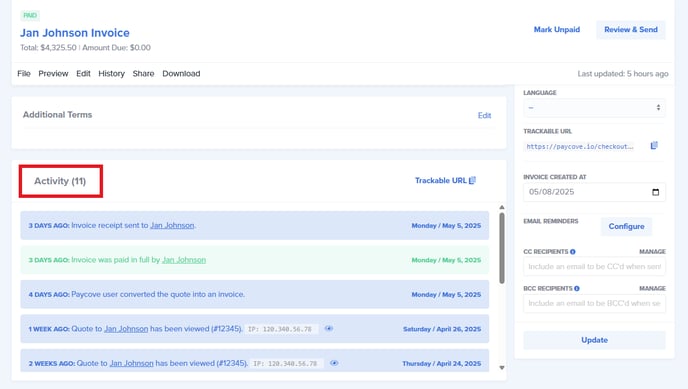This screenshot has width=688, height=389.
Task: Click the eye icon on the April 24 view entry
Action: coord(334,363)
